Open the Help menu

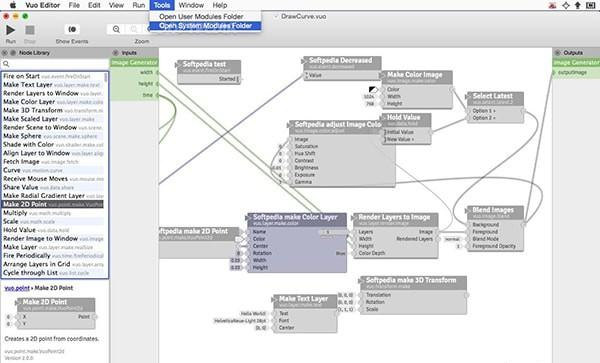(220, 5)
